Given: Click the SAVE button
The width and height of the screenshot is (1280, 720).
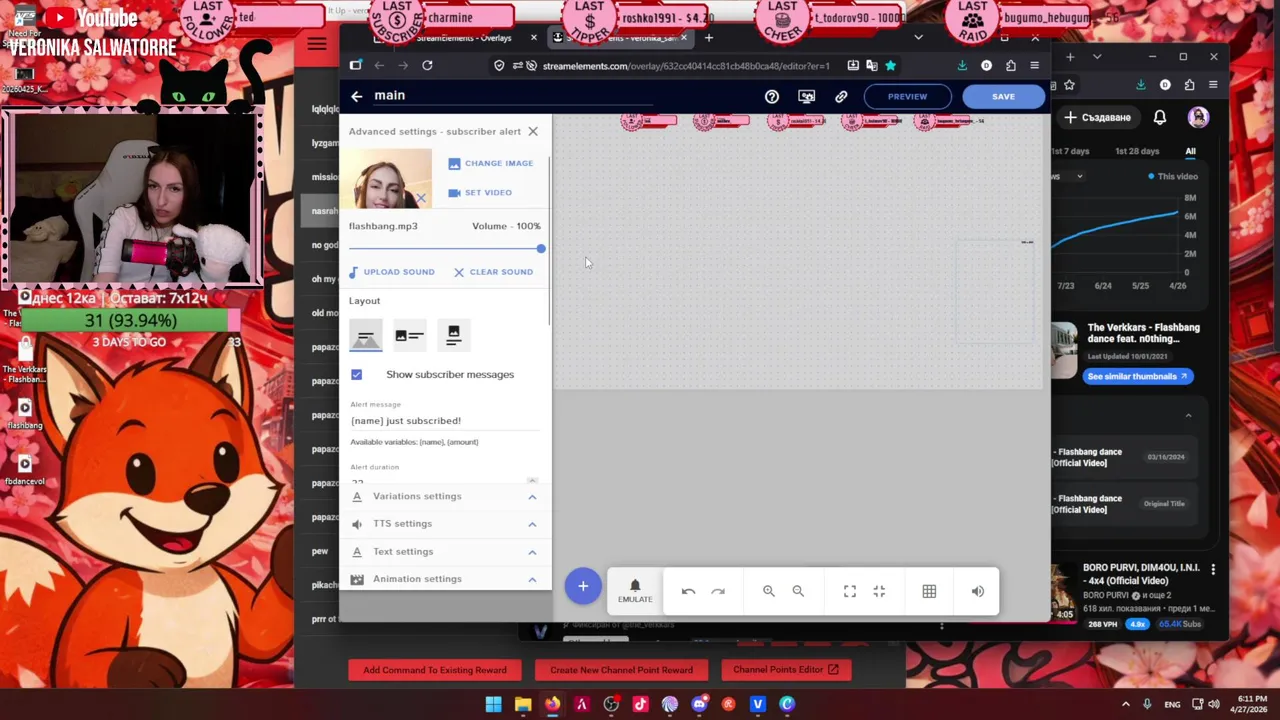Looking at the screenshot, I should point(1003,97).
